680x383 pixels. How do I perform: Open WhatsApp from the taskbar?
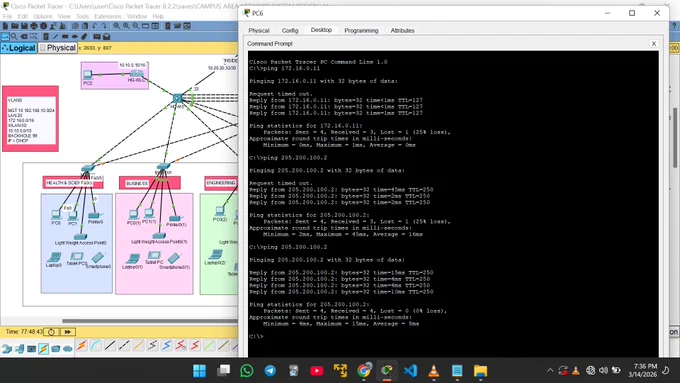pos(247,371)
